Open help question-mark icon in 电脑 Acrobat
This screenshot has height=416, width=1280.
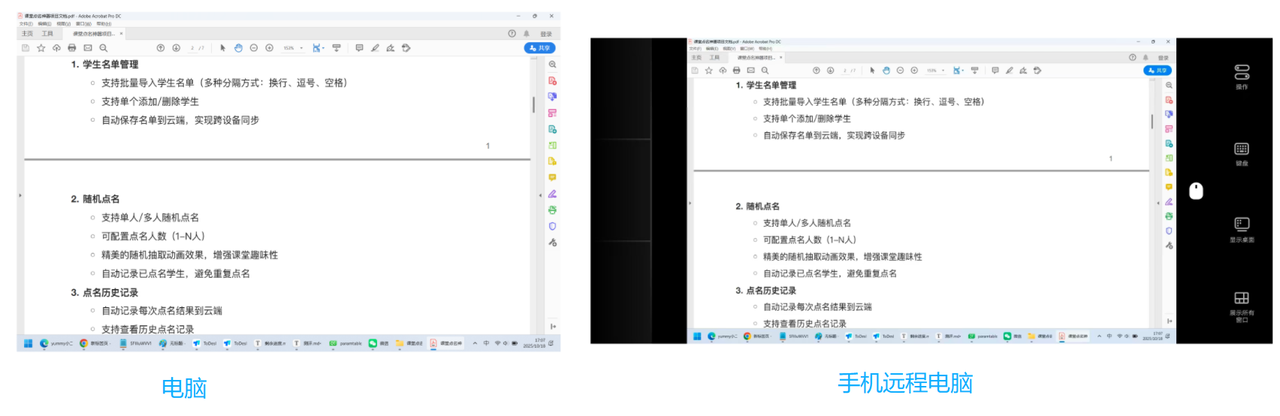pyautogui.click(x=511, y=33)
